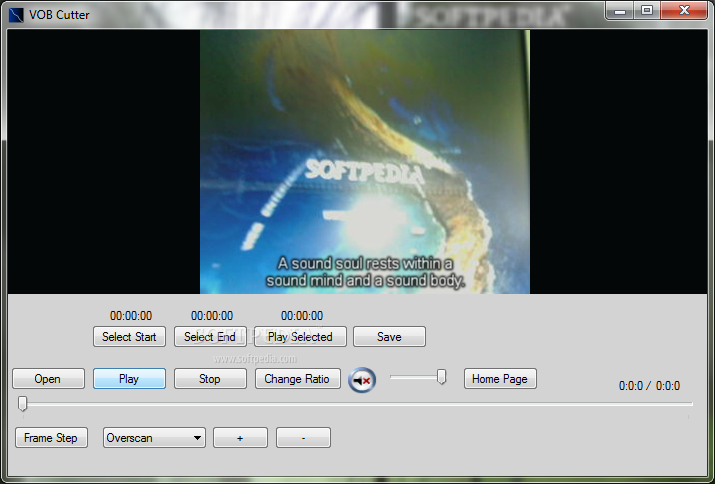Screen dimensions: 715x484
Task: Open a video file
Action: tap(48, 379)
